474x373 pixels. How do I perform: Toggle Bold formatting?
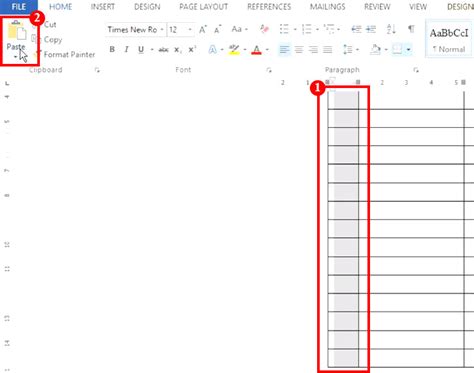[x=112, y=49]
